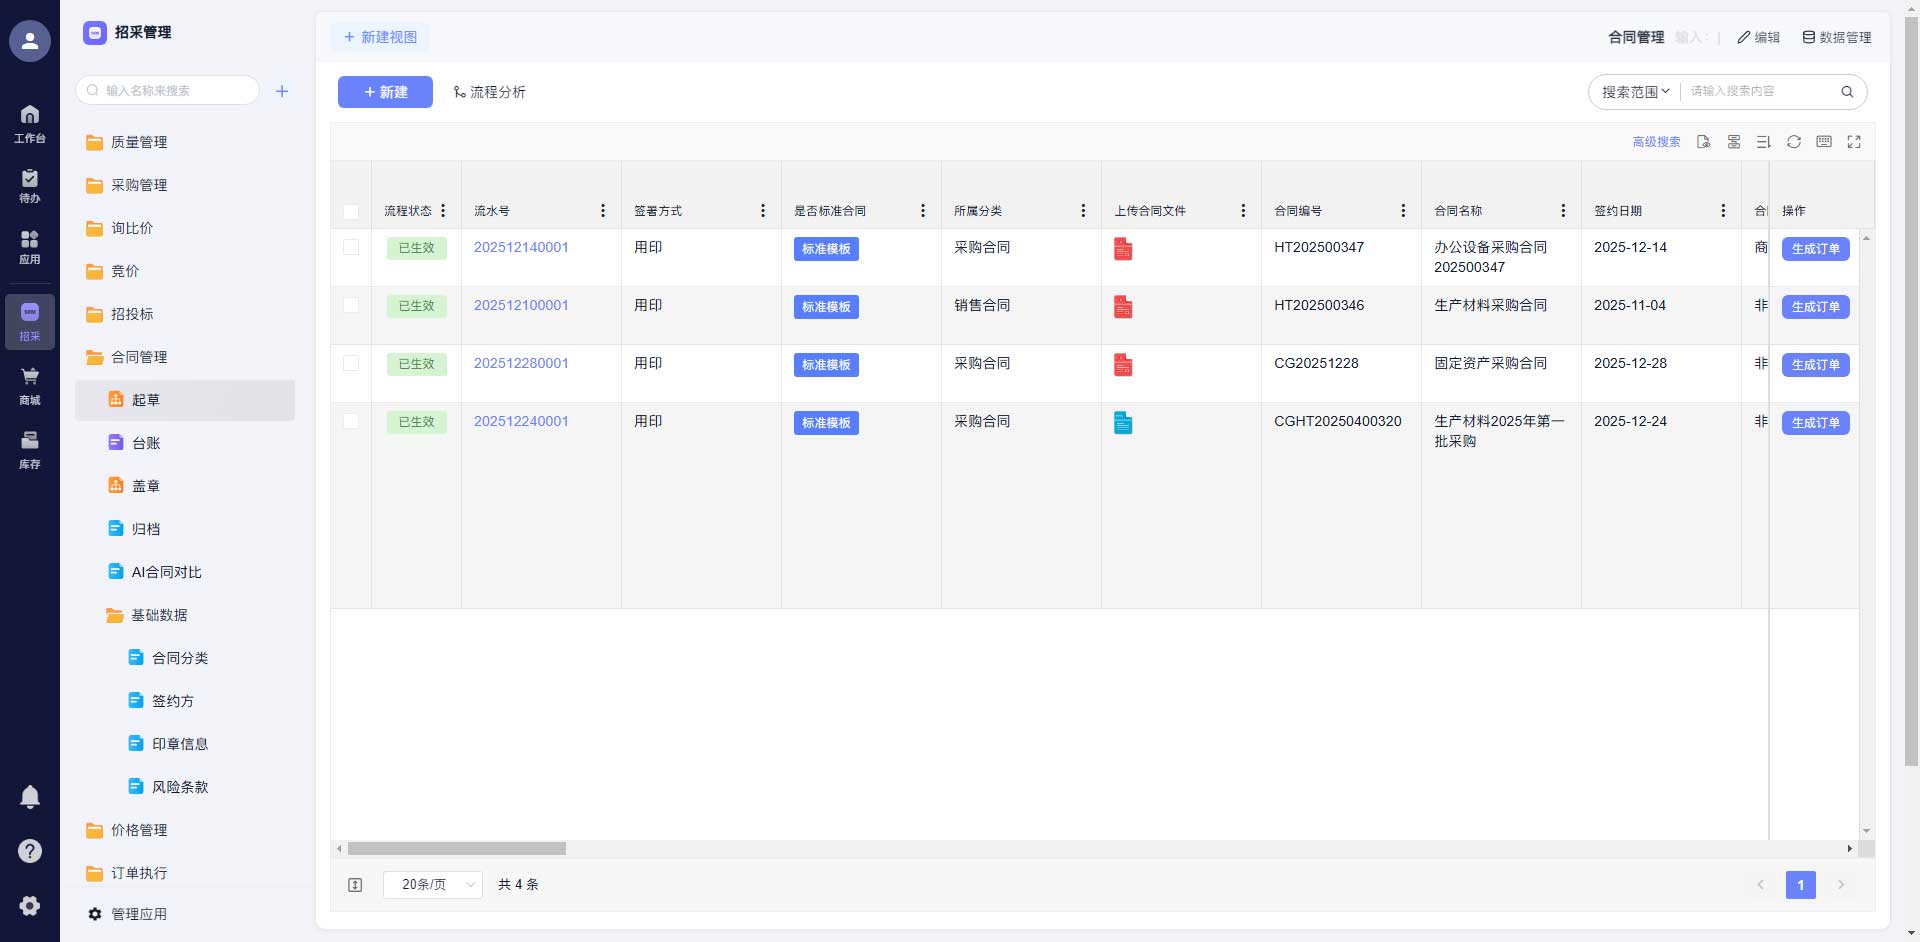Click the horizontal scrollbar under the table
1920x942 pixels.
tap(457, 848)
